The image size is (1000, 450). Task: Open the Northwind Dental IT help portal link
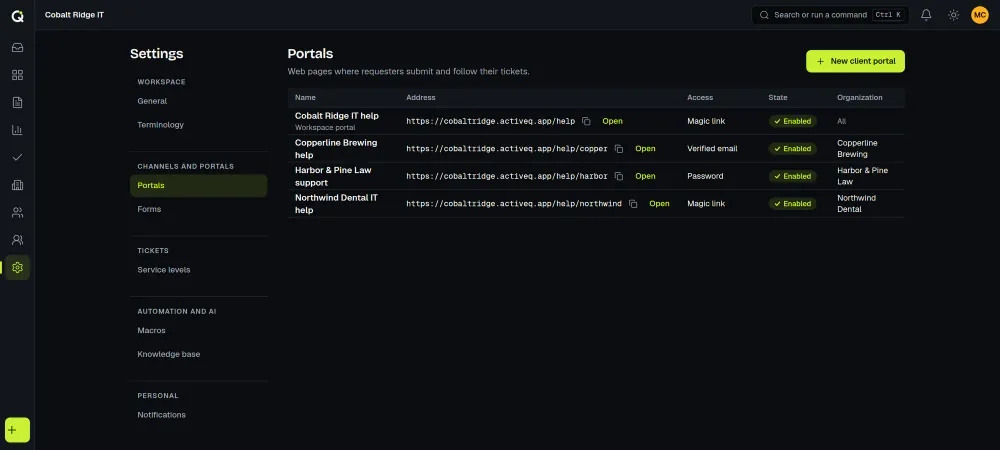[x=659, y=204]
